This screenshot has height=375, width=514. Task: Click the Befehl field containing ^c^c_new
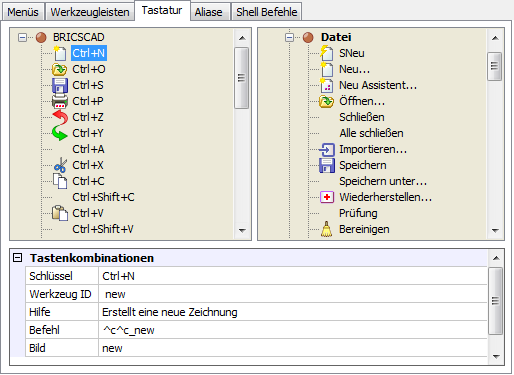click(x=293, y=330)
